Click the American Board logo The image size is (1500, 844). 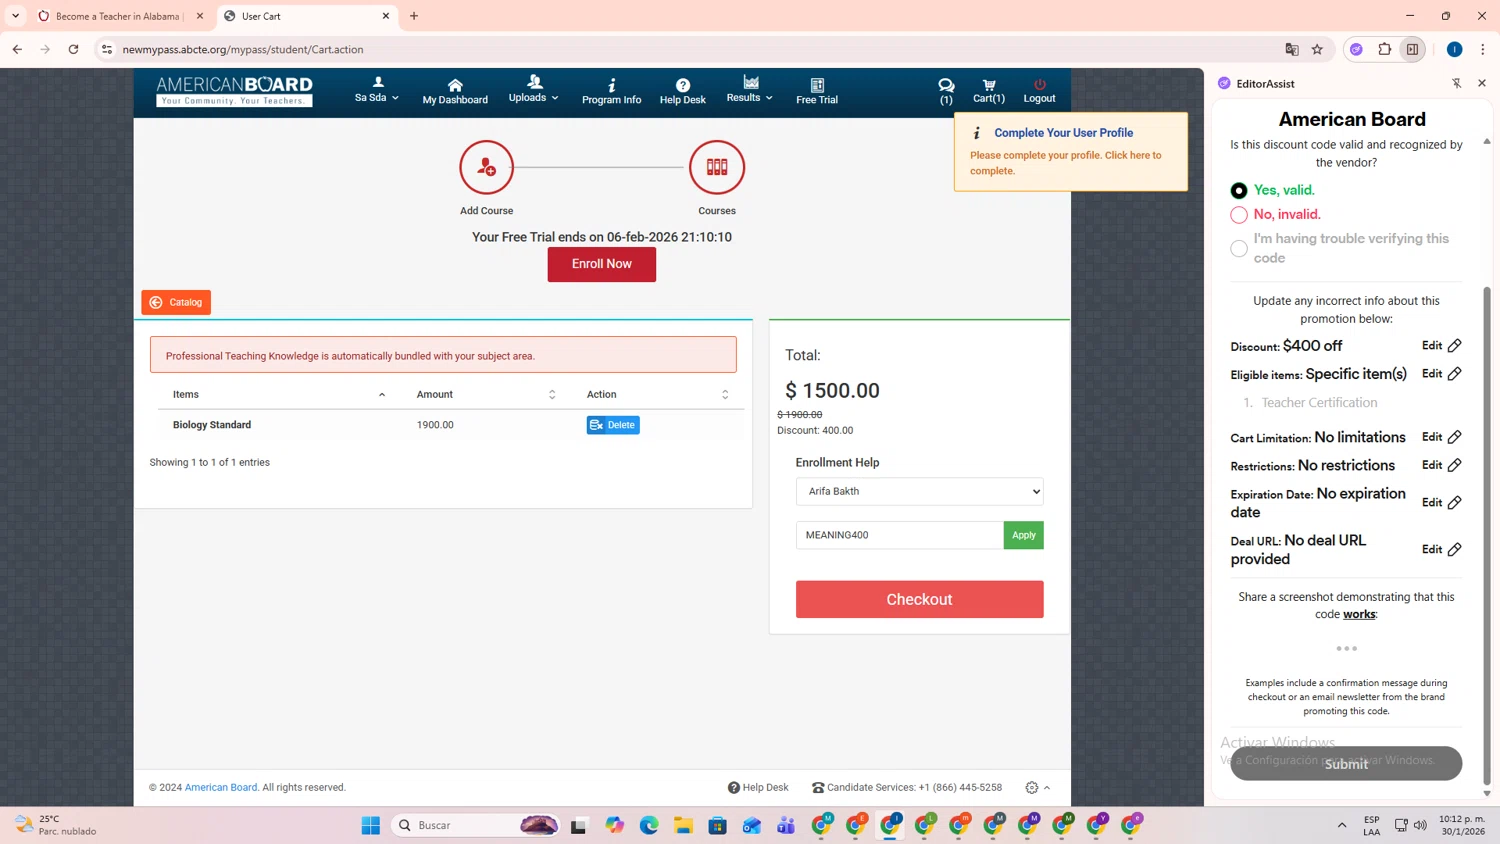pos(234,91)
